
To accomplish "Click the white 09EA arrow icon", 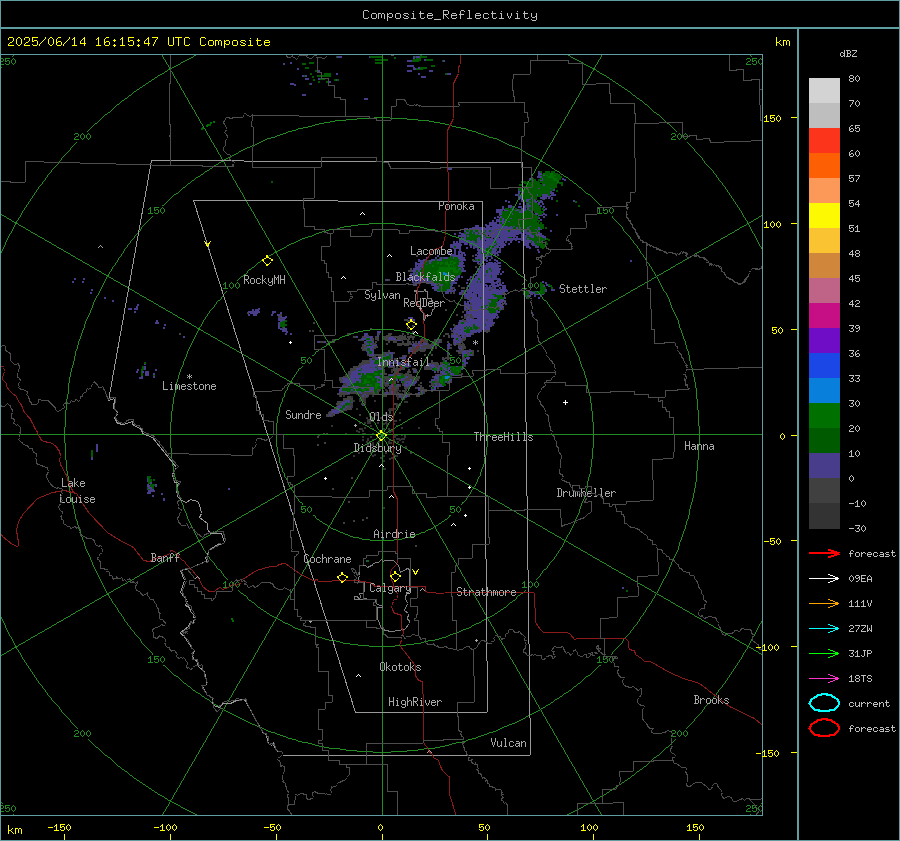I will click(824, 579).
